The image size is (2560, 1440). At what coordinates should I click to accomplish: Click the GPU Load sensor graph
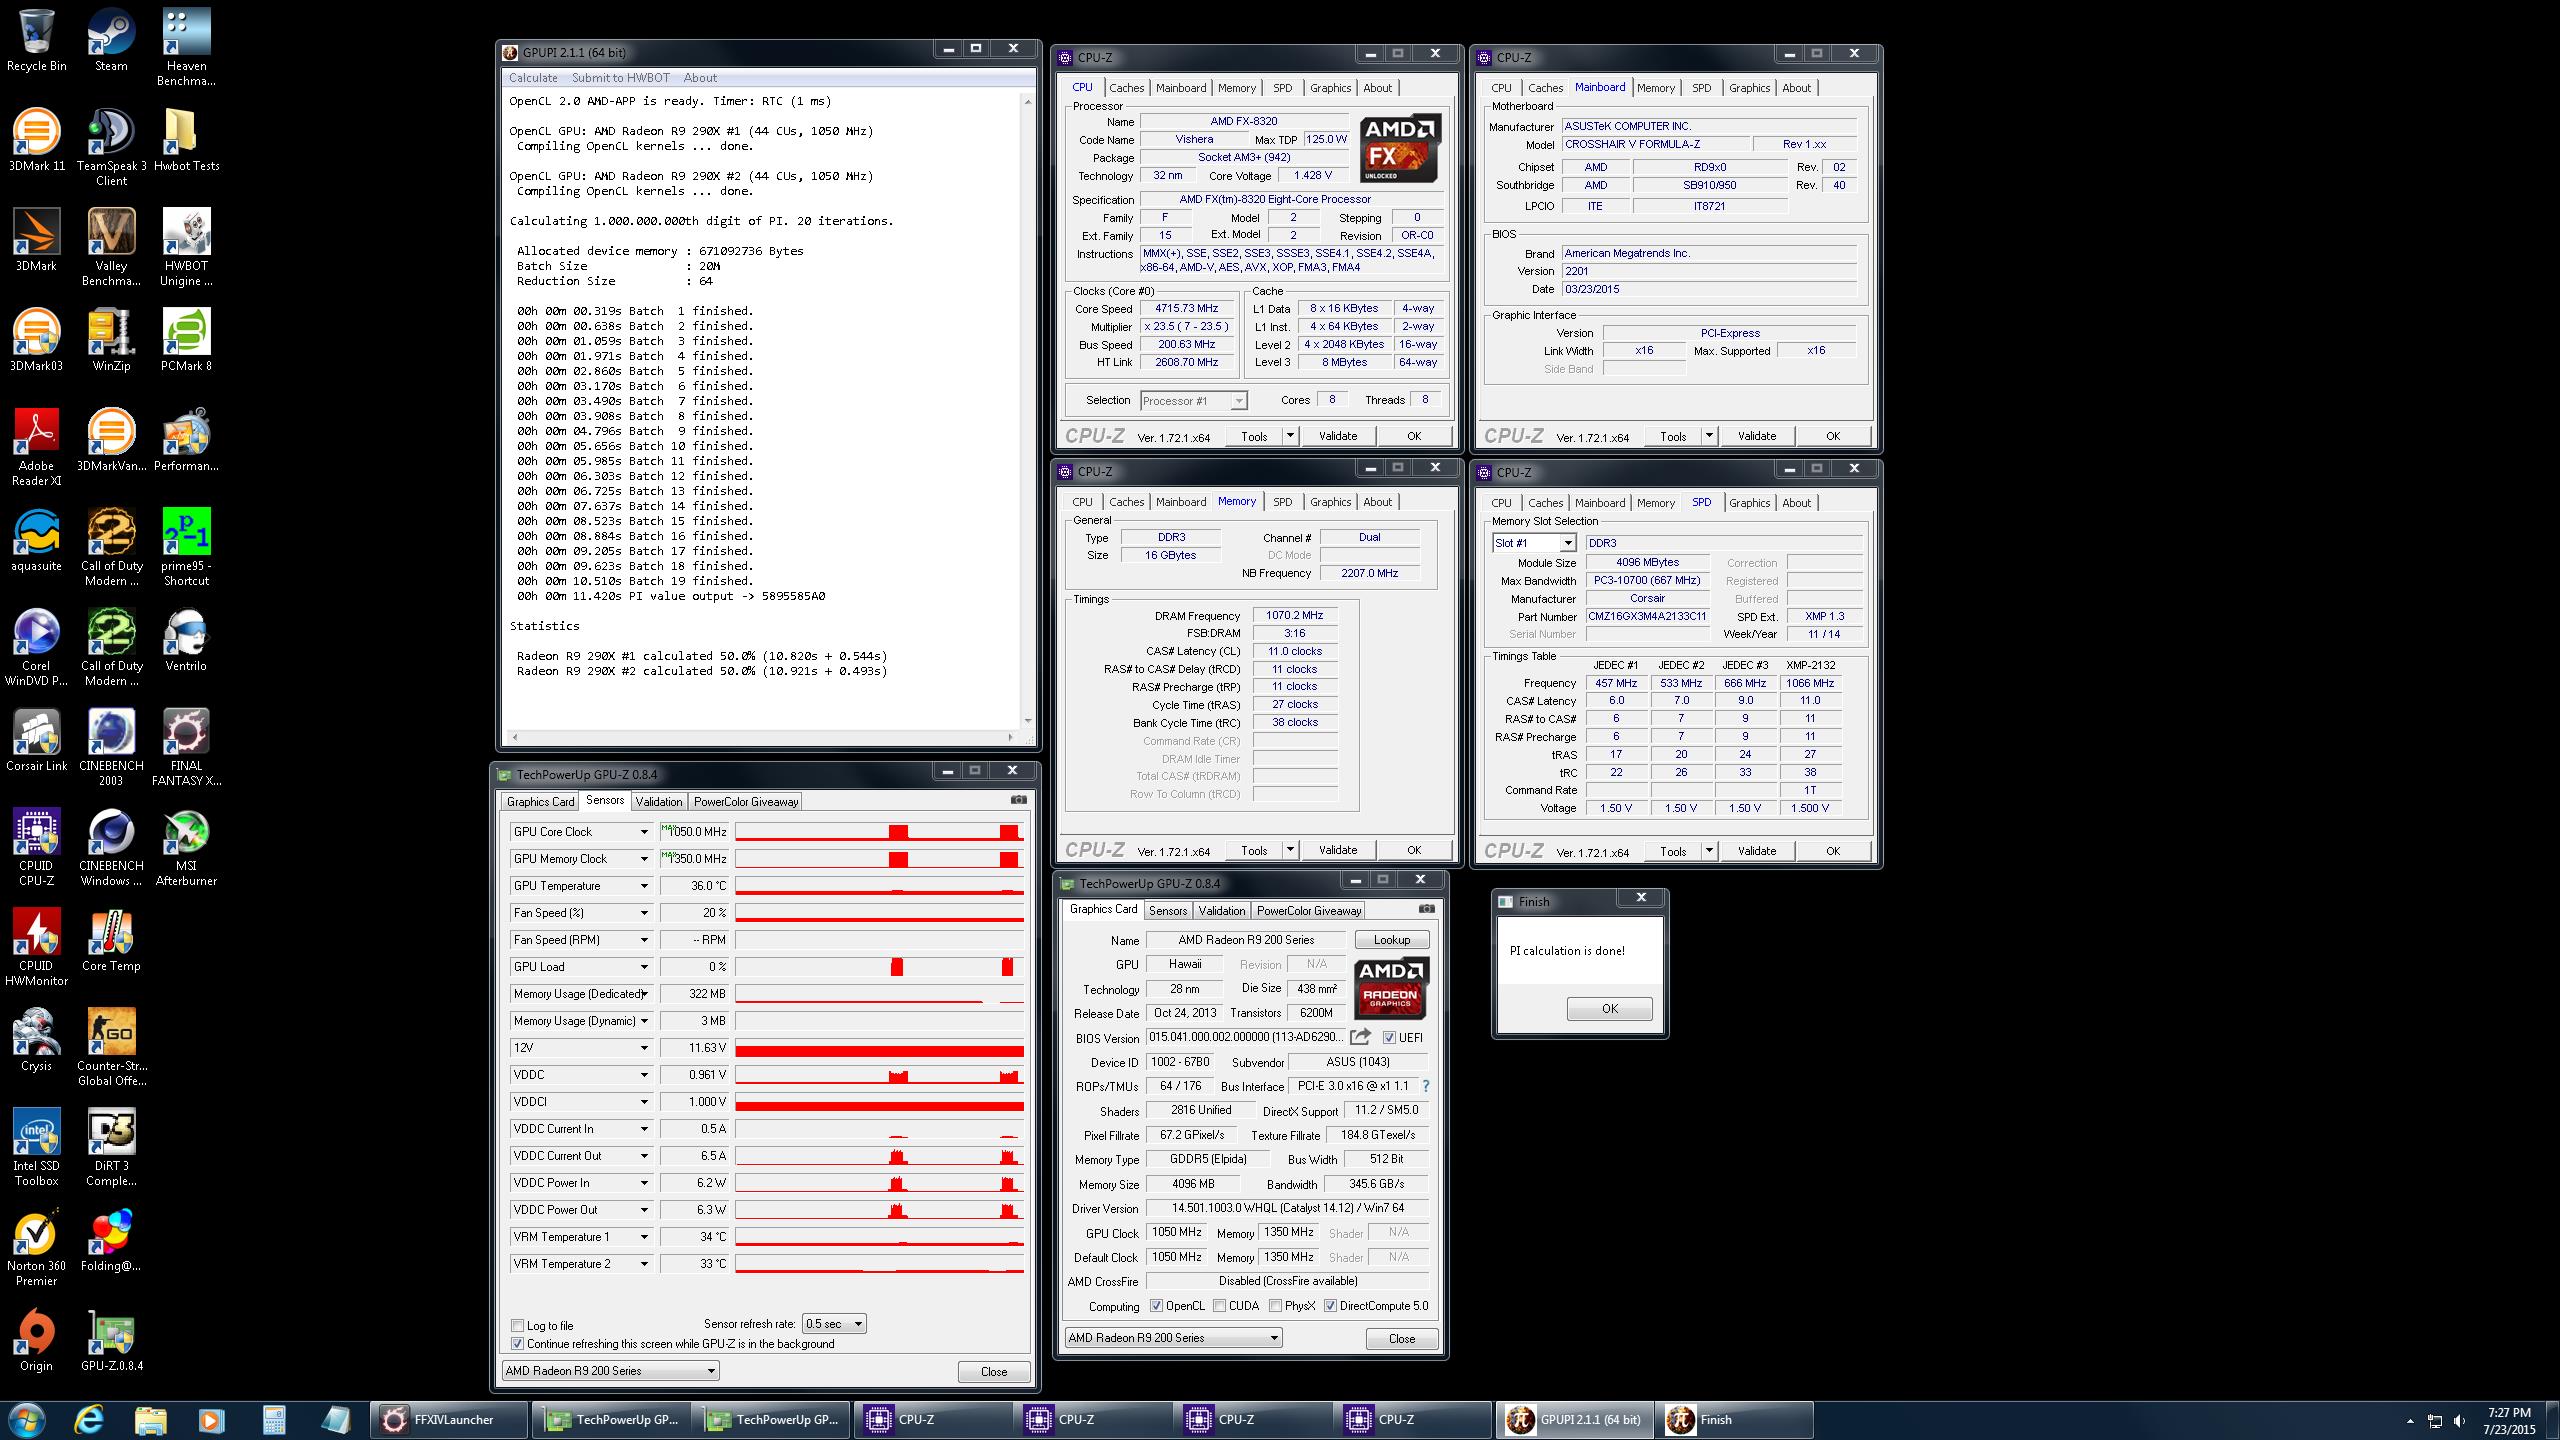(879, 967)
